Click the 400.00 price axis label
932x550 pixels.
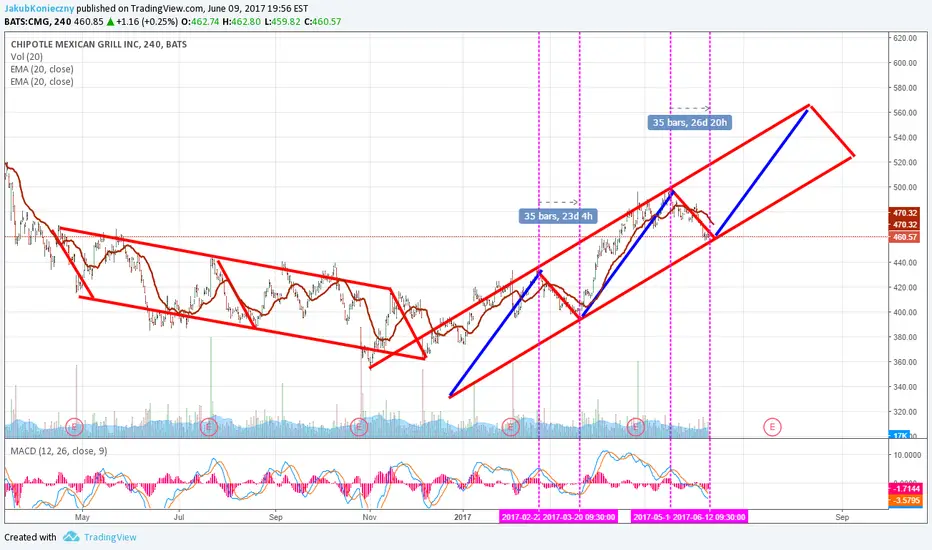(x=905, y=312)
